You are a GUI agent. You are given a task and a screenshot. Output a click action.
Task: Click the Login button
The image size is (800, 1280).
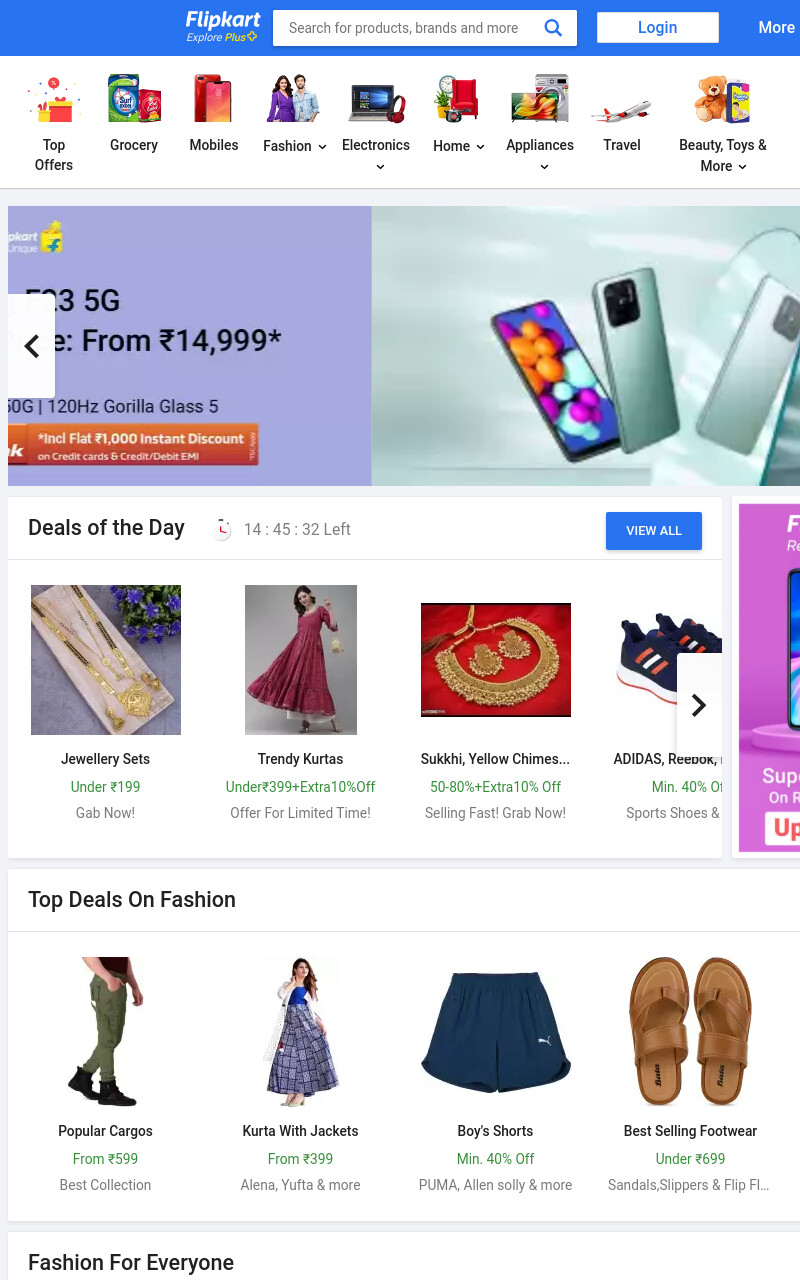(x=658, y=28)
